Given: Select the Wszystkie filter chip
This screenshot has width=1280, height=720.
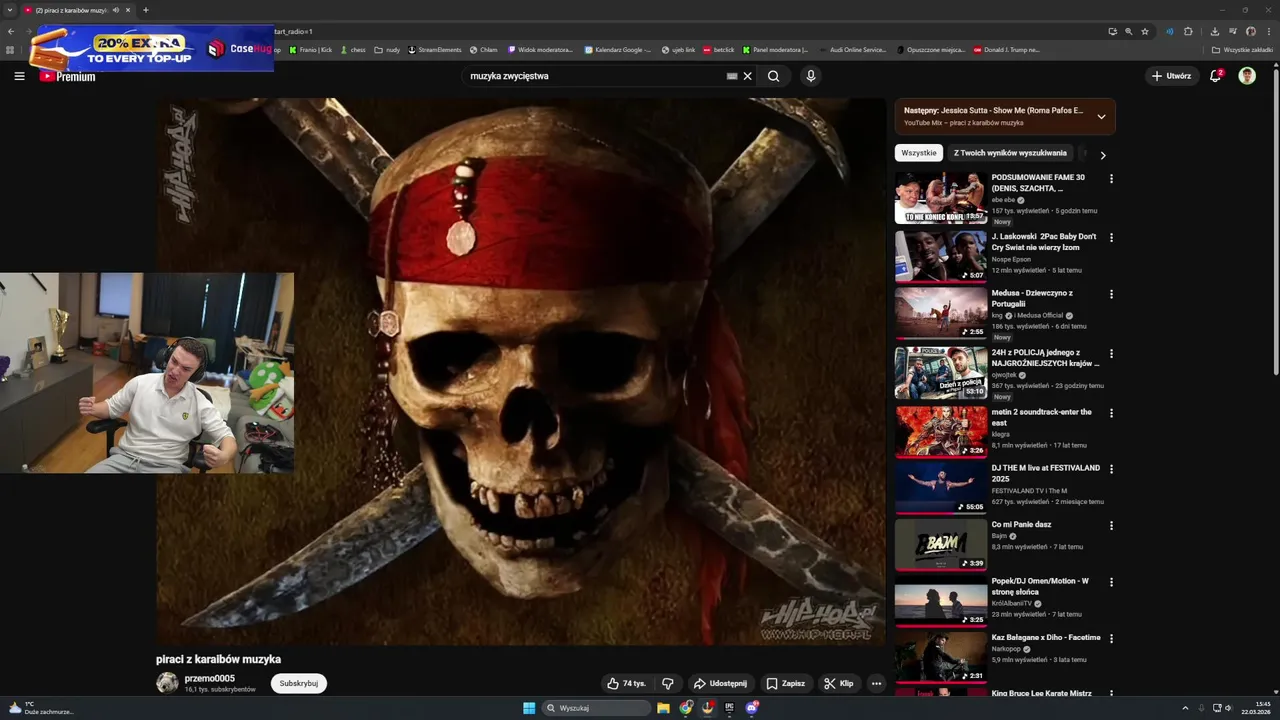Looking at the screenshot, I should click(919, 153).
